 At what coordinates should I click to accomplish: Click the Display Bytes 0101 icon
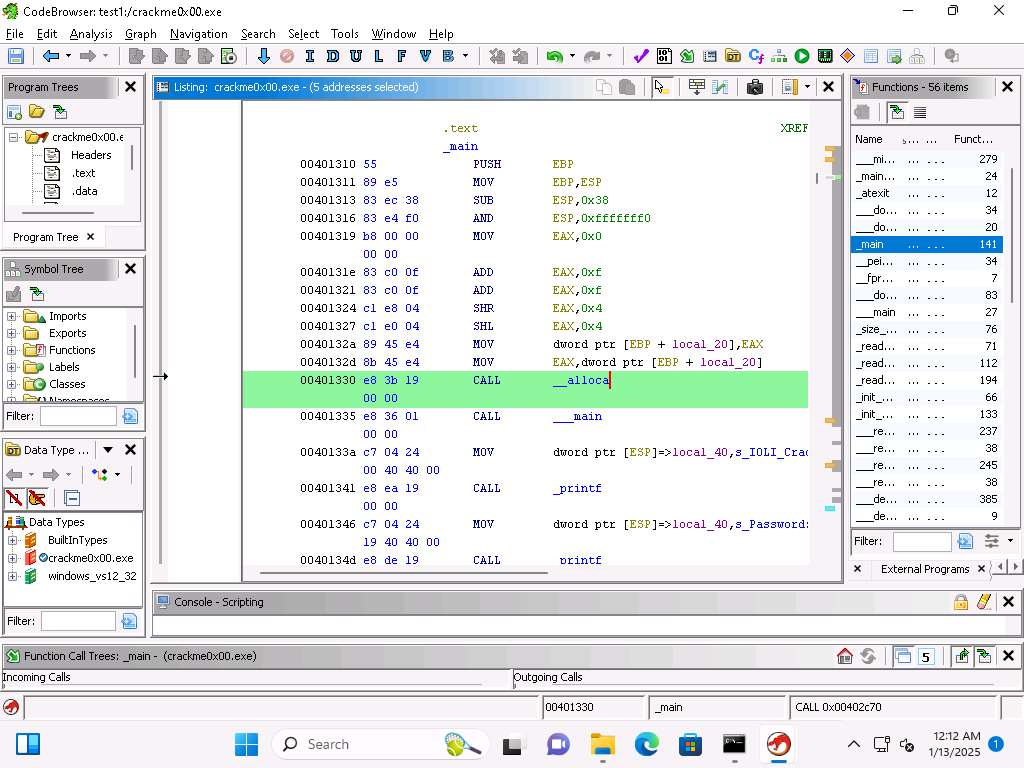tap(664, 56)
